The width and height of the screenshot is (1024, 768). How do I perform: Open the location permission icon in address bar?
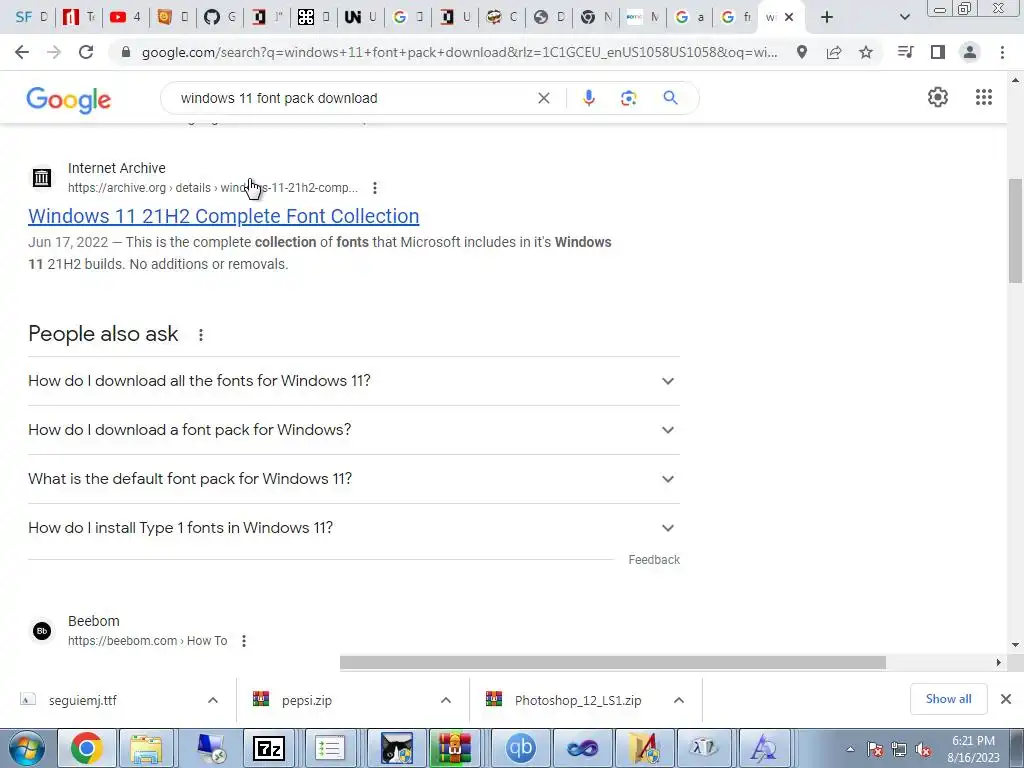[801, 52]
